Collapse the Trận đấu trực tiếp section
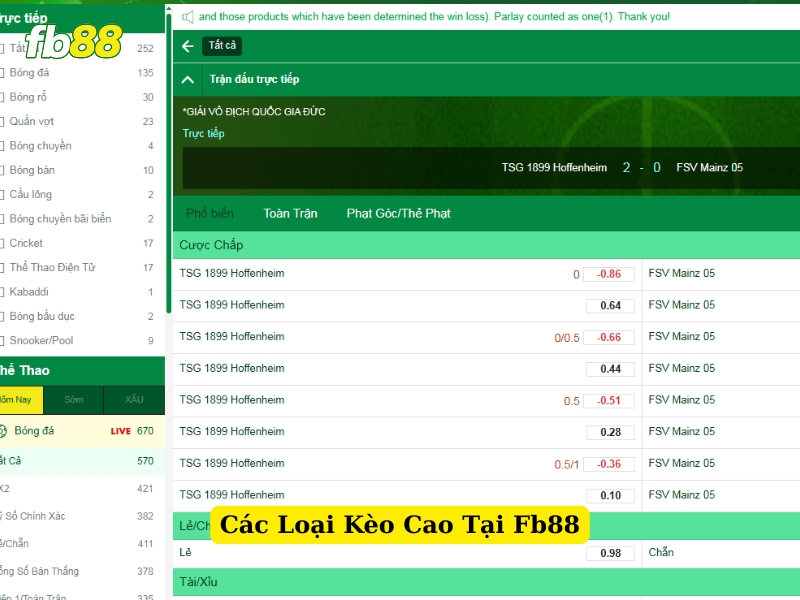The image size is (800, 600). pyautogui.click(x=188, y=80)
